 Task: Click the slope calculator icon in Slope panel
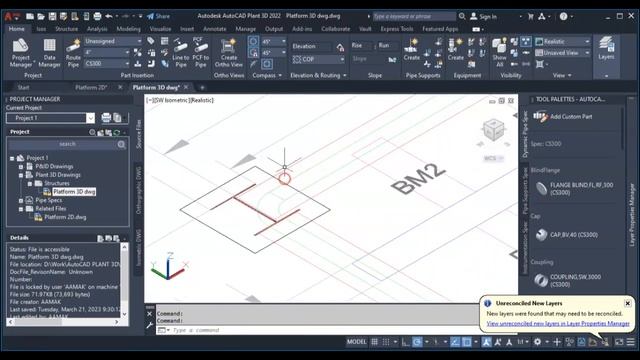pyautogui.click(x=392, y=60)
